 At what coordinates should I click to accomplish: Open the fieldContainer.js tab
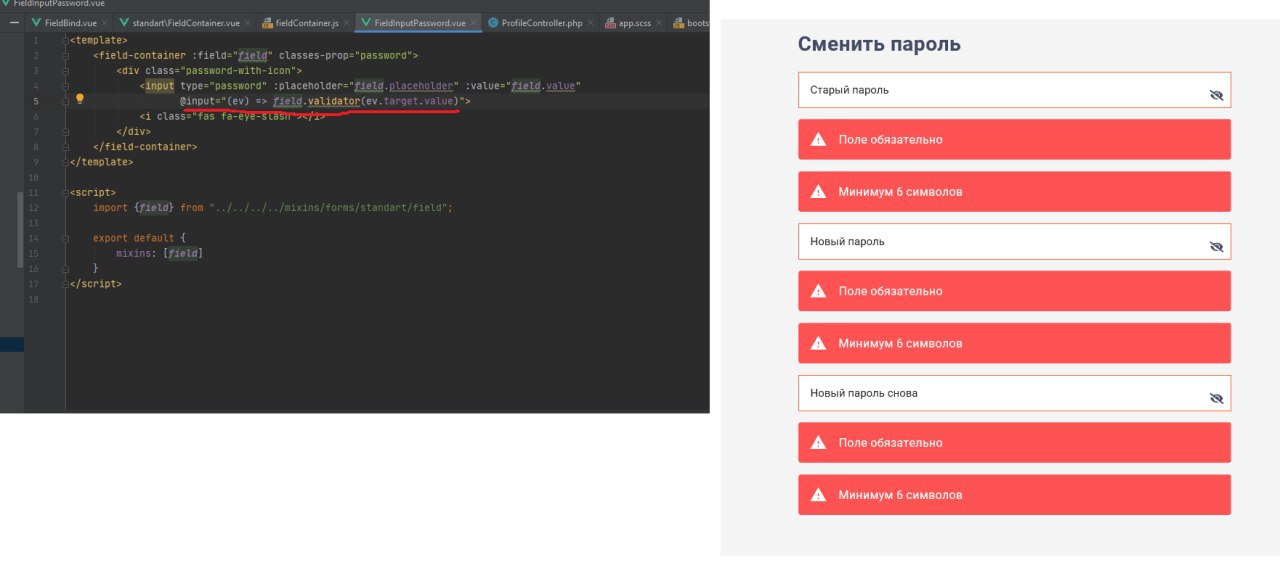(x=306, y=22)
